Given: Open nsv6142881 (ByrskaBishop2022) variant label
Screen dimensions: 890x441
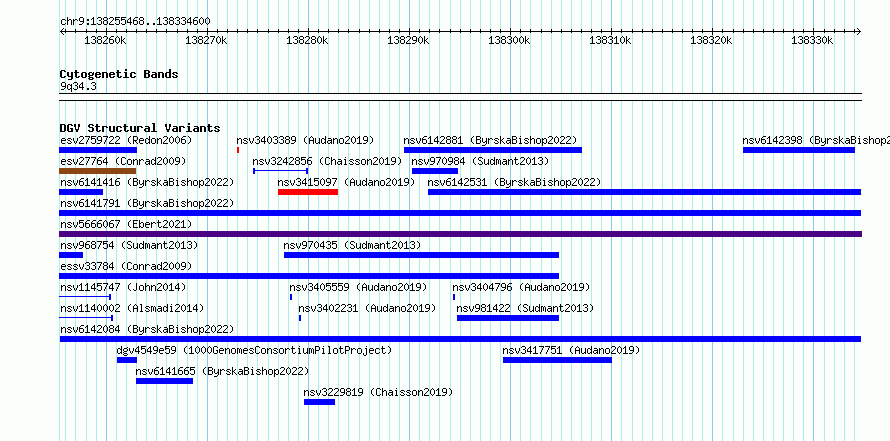Looking at the screenshot, I should click(x=490, y=140).
